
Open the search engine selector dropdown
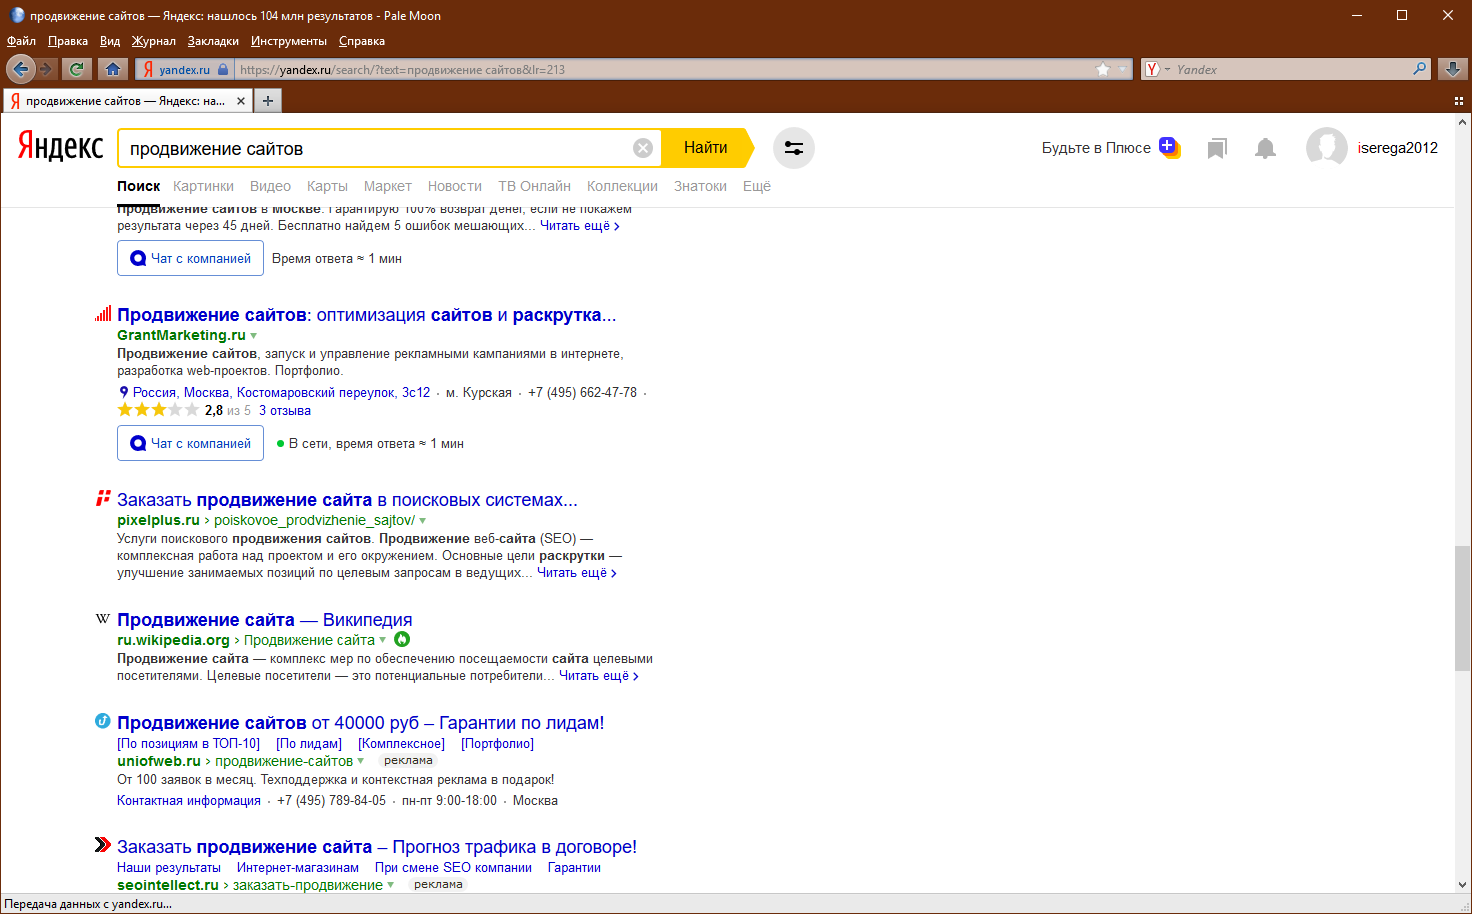pos(1156,69)
